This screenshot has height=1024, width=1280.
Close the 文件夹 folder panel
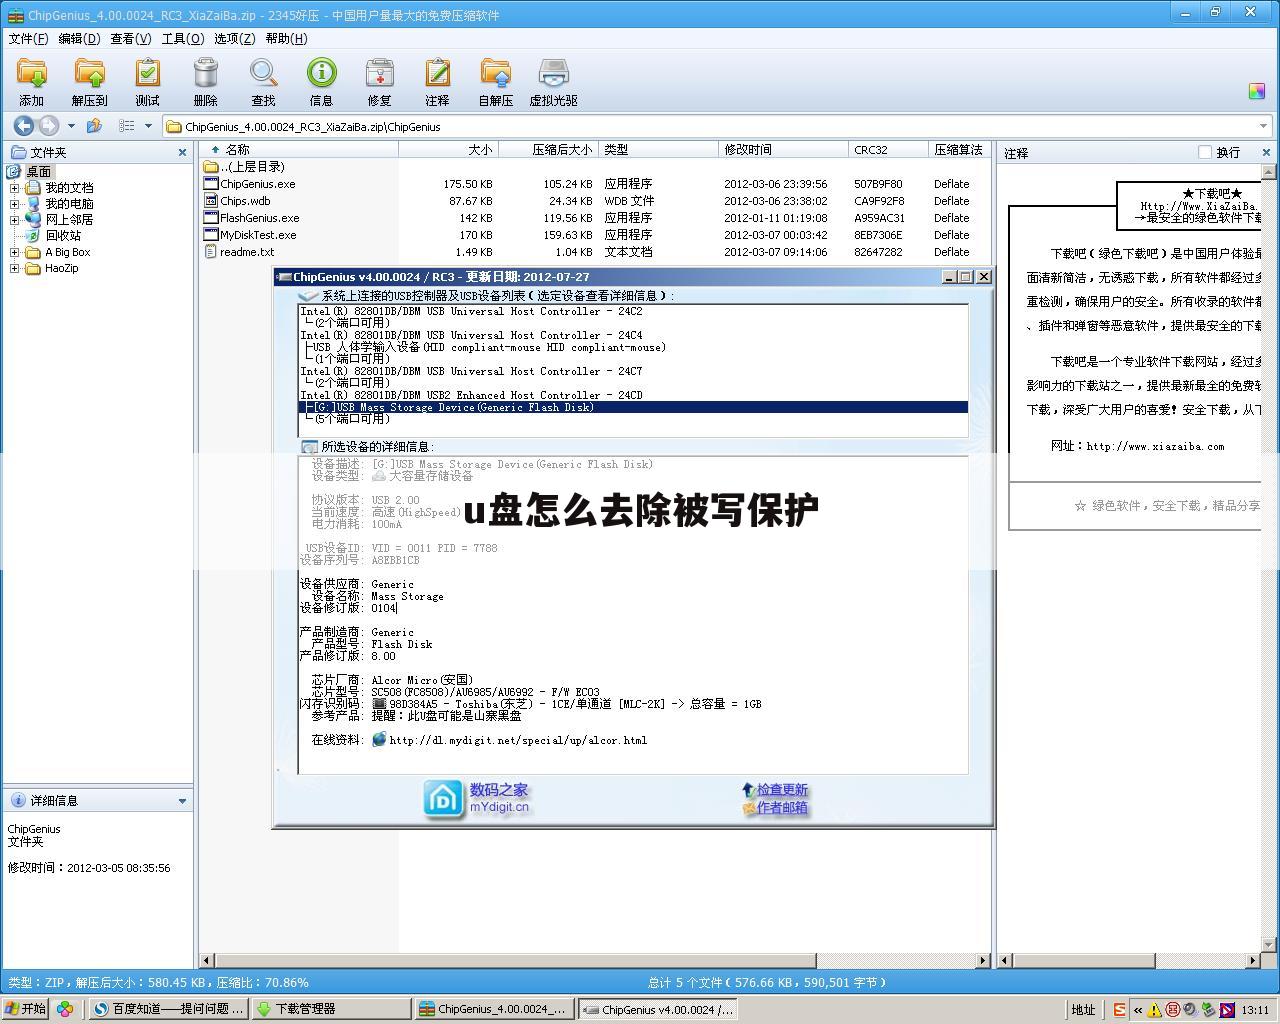click(182, 152)
